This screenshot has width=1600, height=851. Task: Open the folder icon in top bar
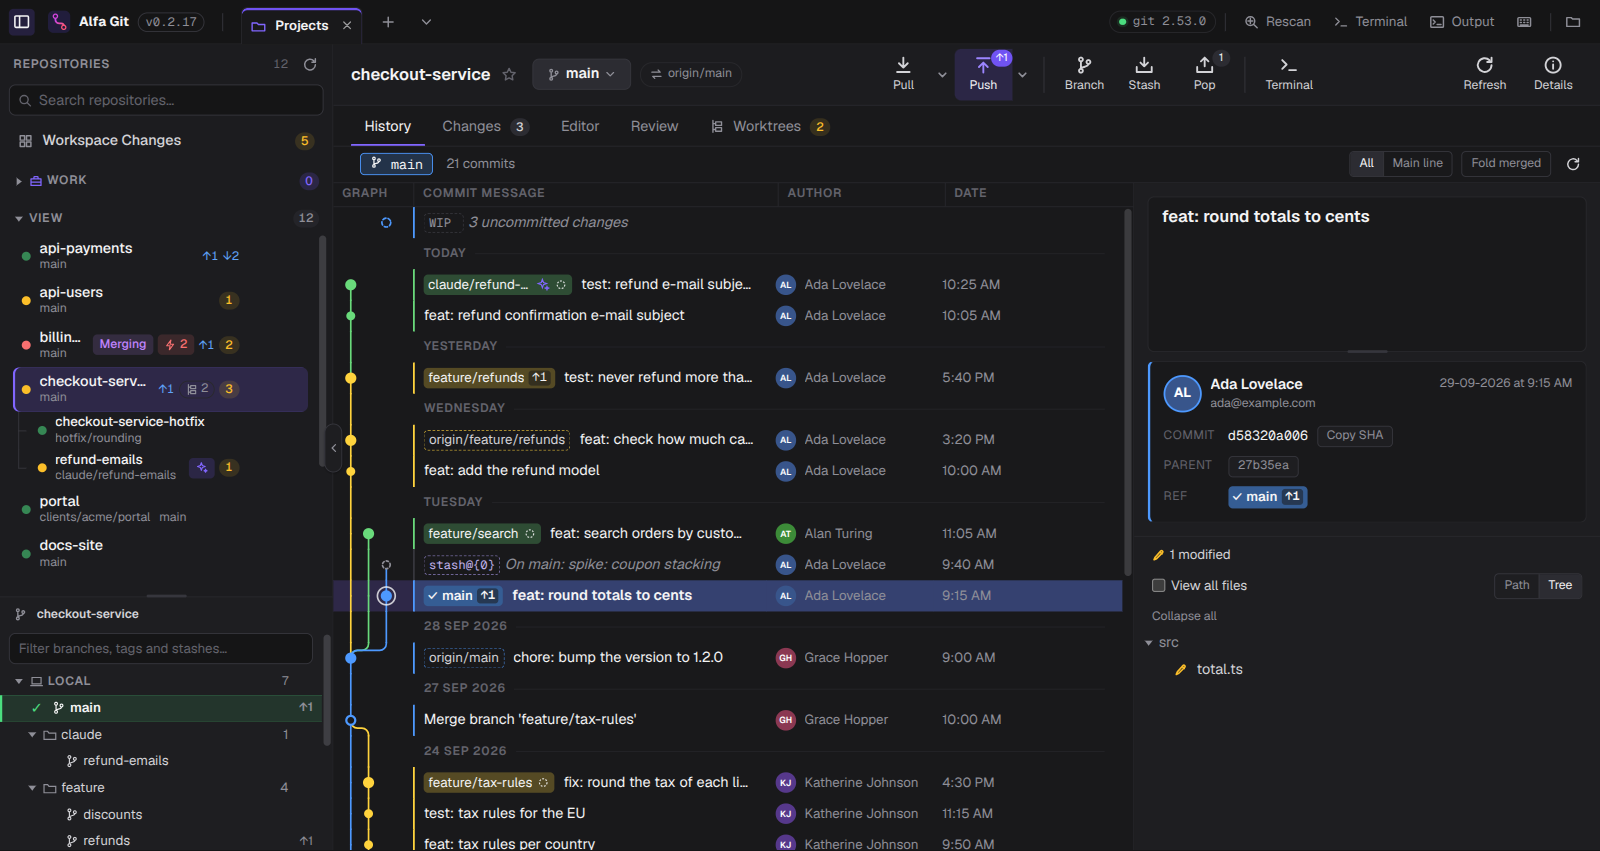(1573, 22)
